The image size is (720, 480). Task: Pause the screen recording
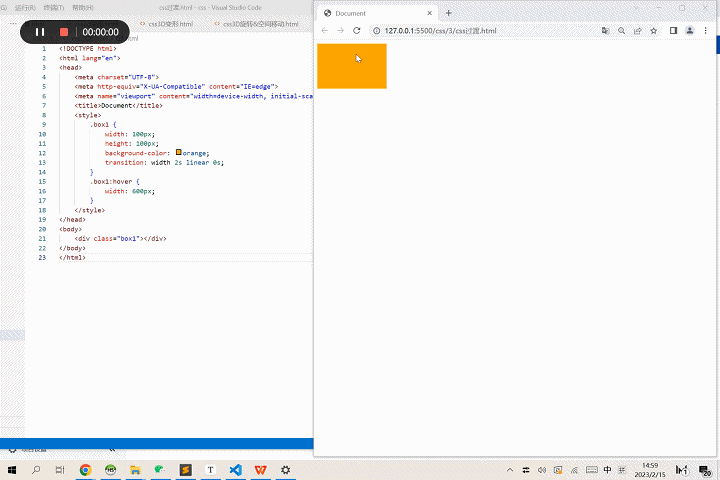(x=40, y=32)
